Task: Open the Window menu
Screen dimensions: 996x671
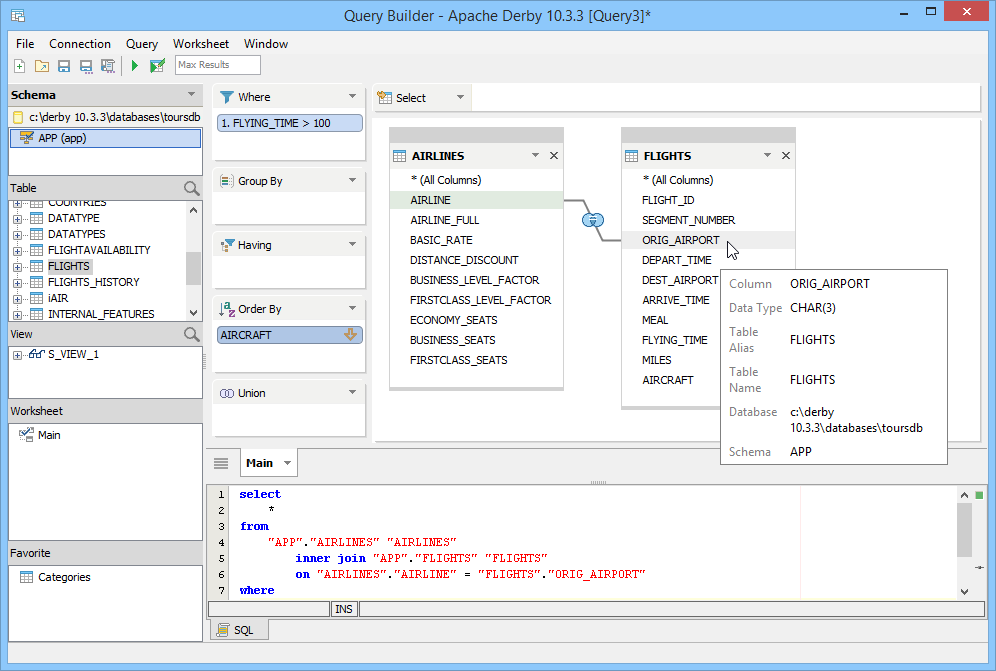Action: click(x=266, y=44)
